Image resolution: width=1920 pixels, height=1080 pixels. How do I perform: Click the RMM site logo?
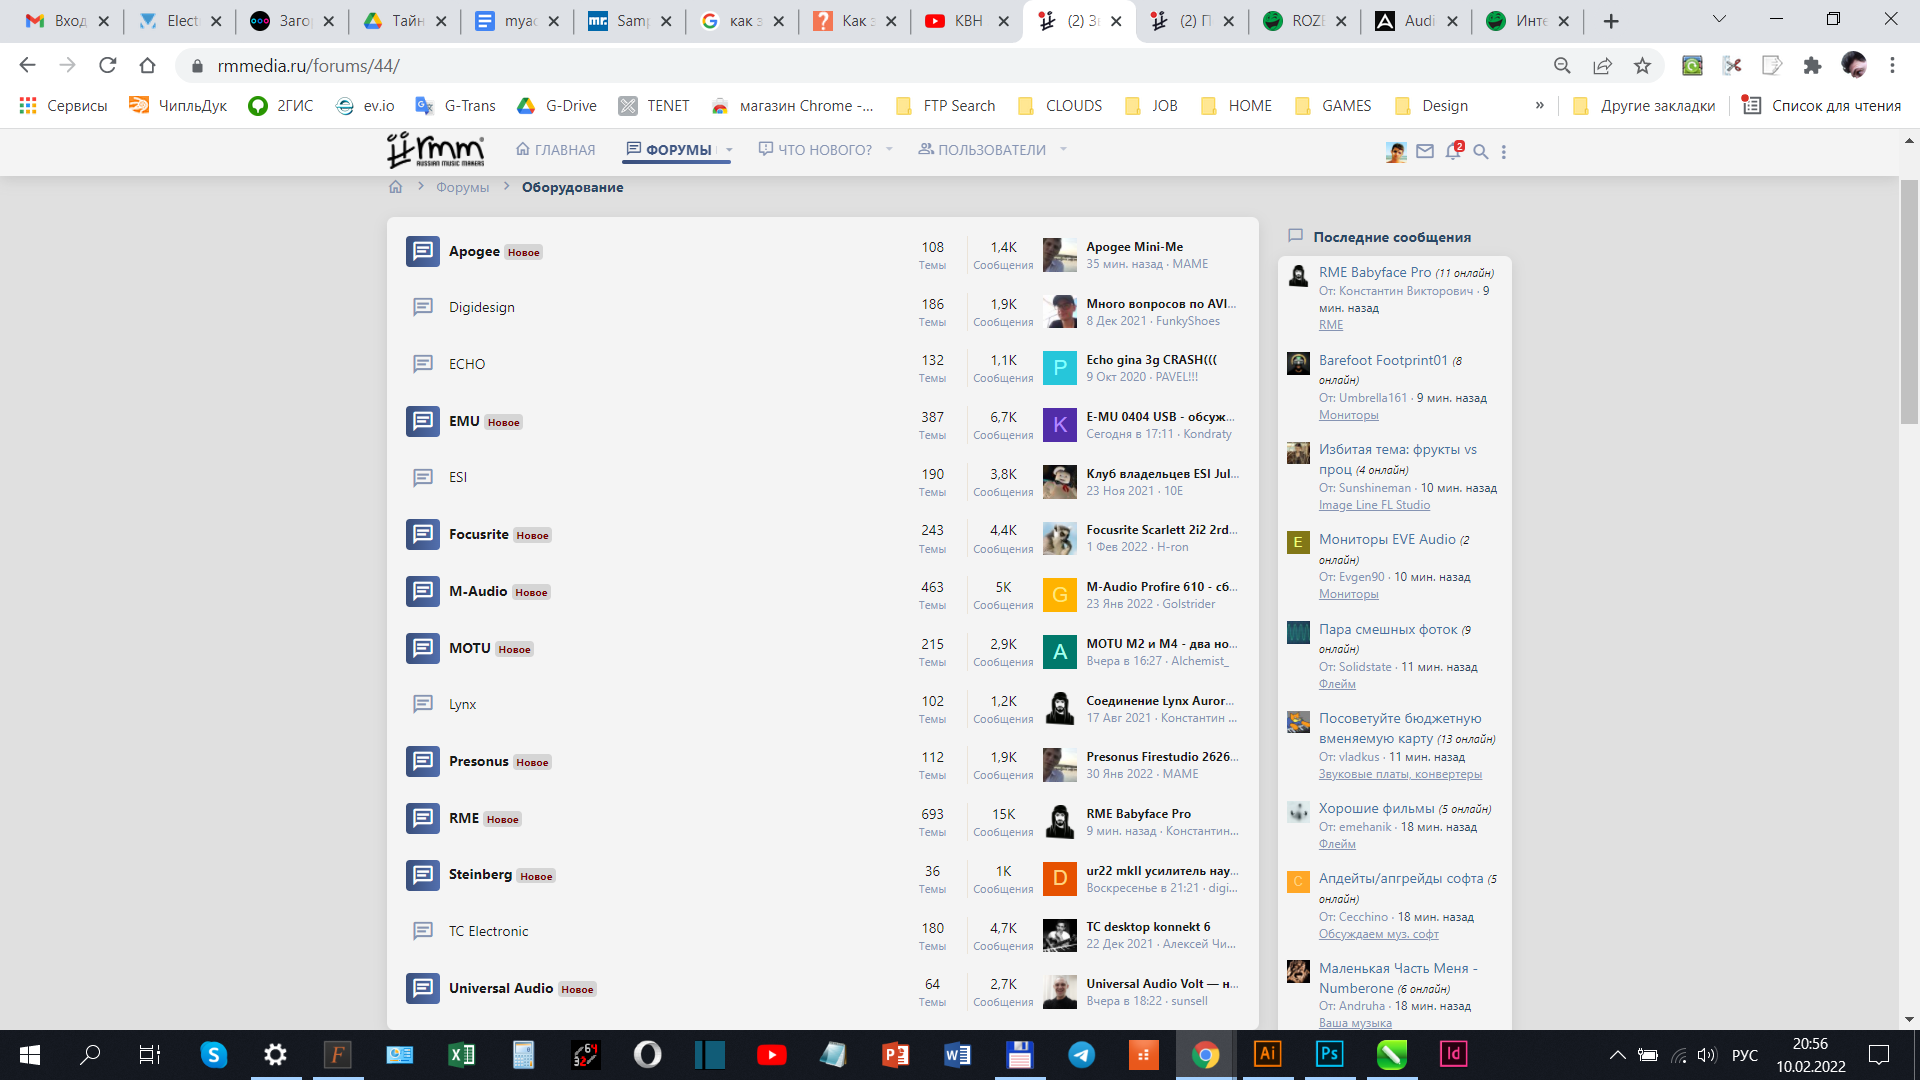click(436, 150)
